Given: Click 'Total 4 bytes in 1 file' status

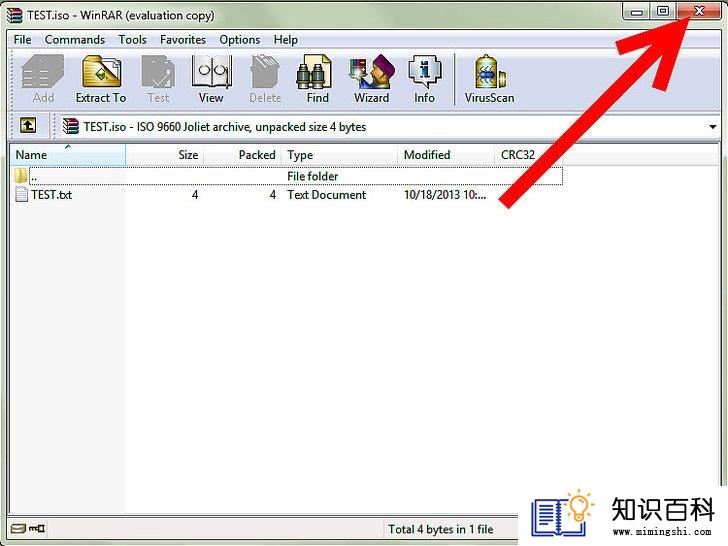Looking at the screenshot, I should click(441, 529).
